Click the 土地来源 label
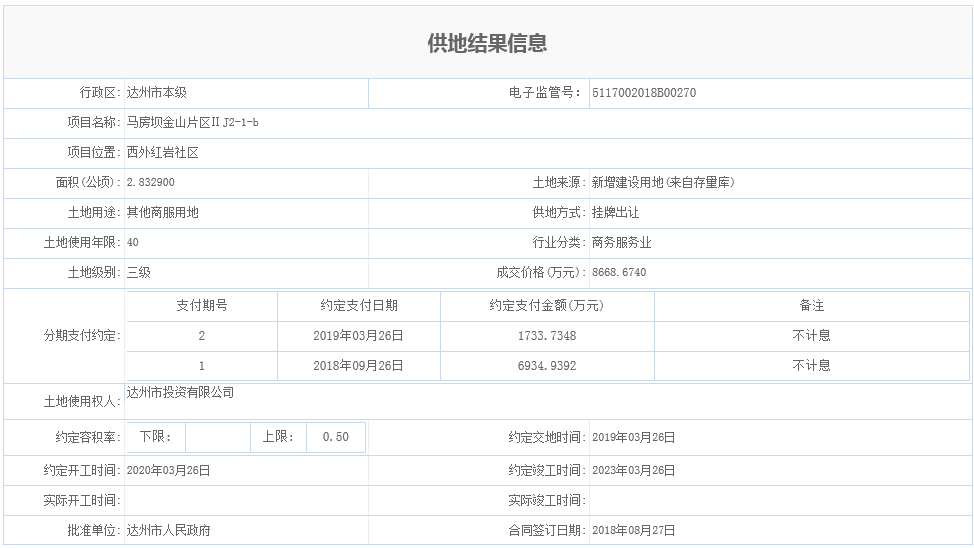 click(559, 182)
